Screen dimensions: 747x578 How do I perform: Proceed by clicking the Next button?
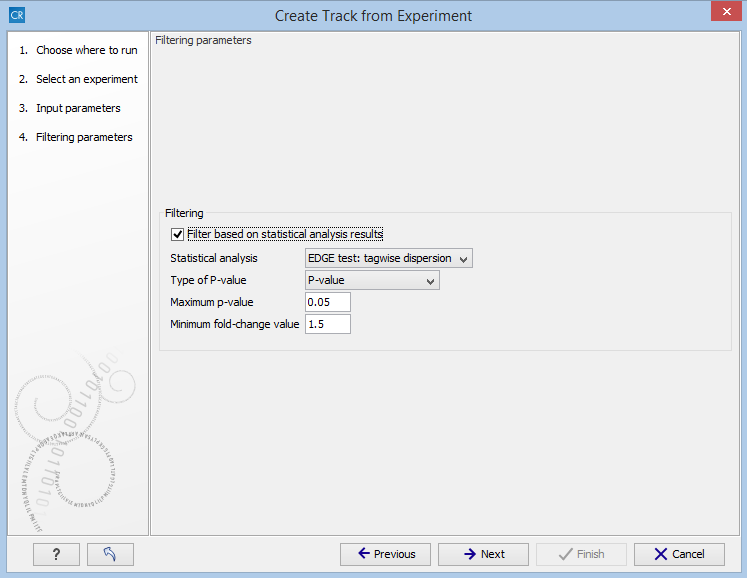click(x=483, y=554)
